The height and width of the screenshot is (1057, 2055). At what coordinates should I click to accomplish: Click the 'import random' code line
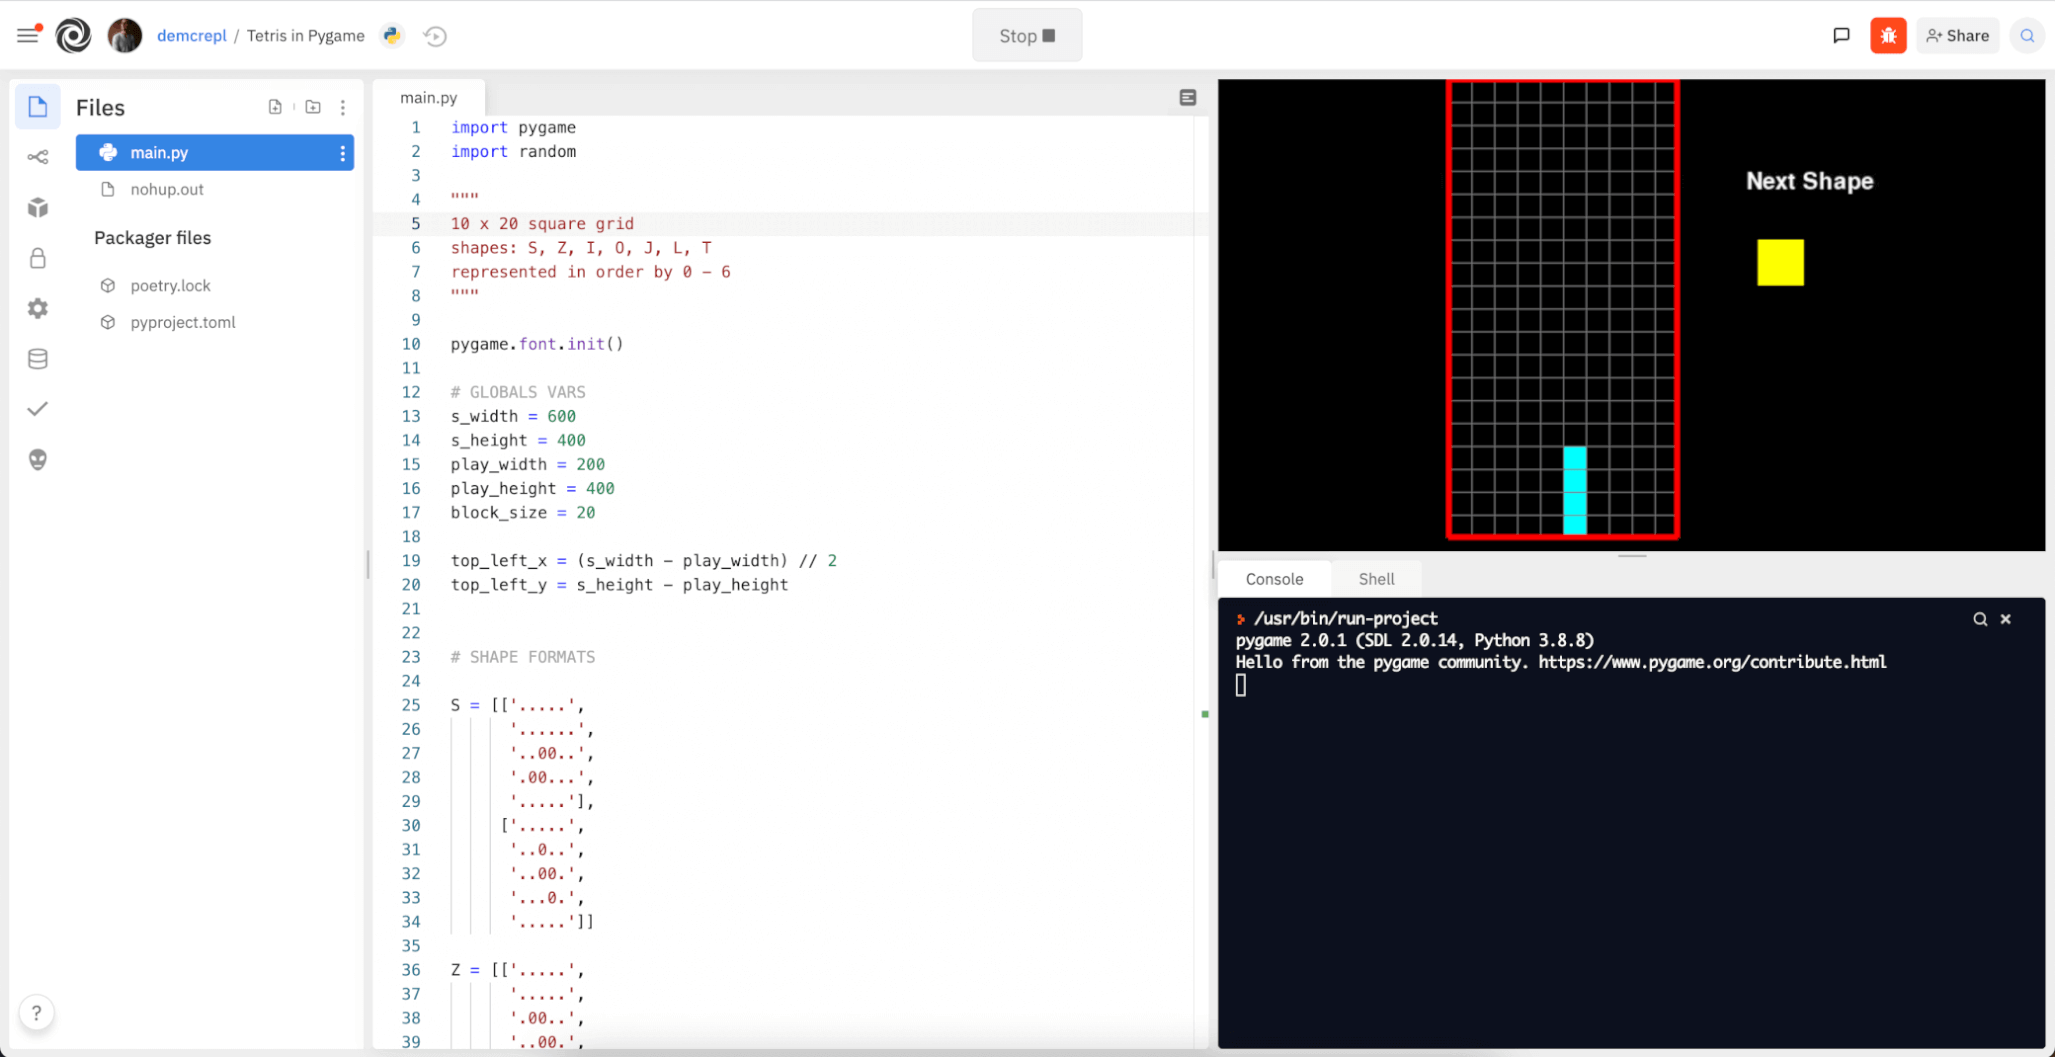(x=513, y=152)
